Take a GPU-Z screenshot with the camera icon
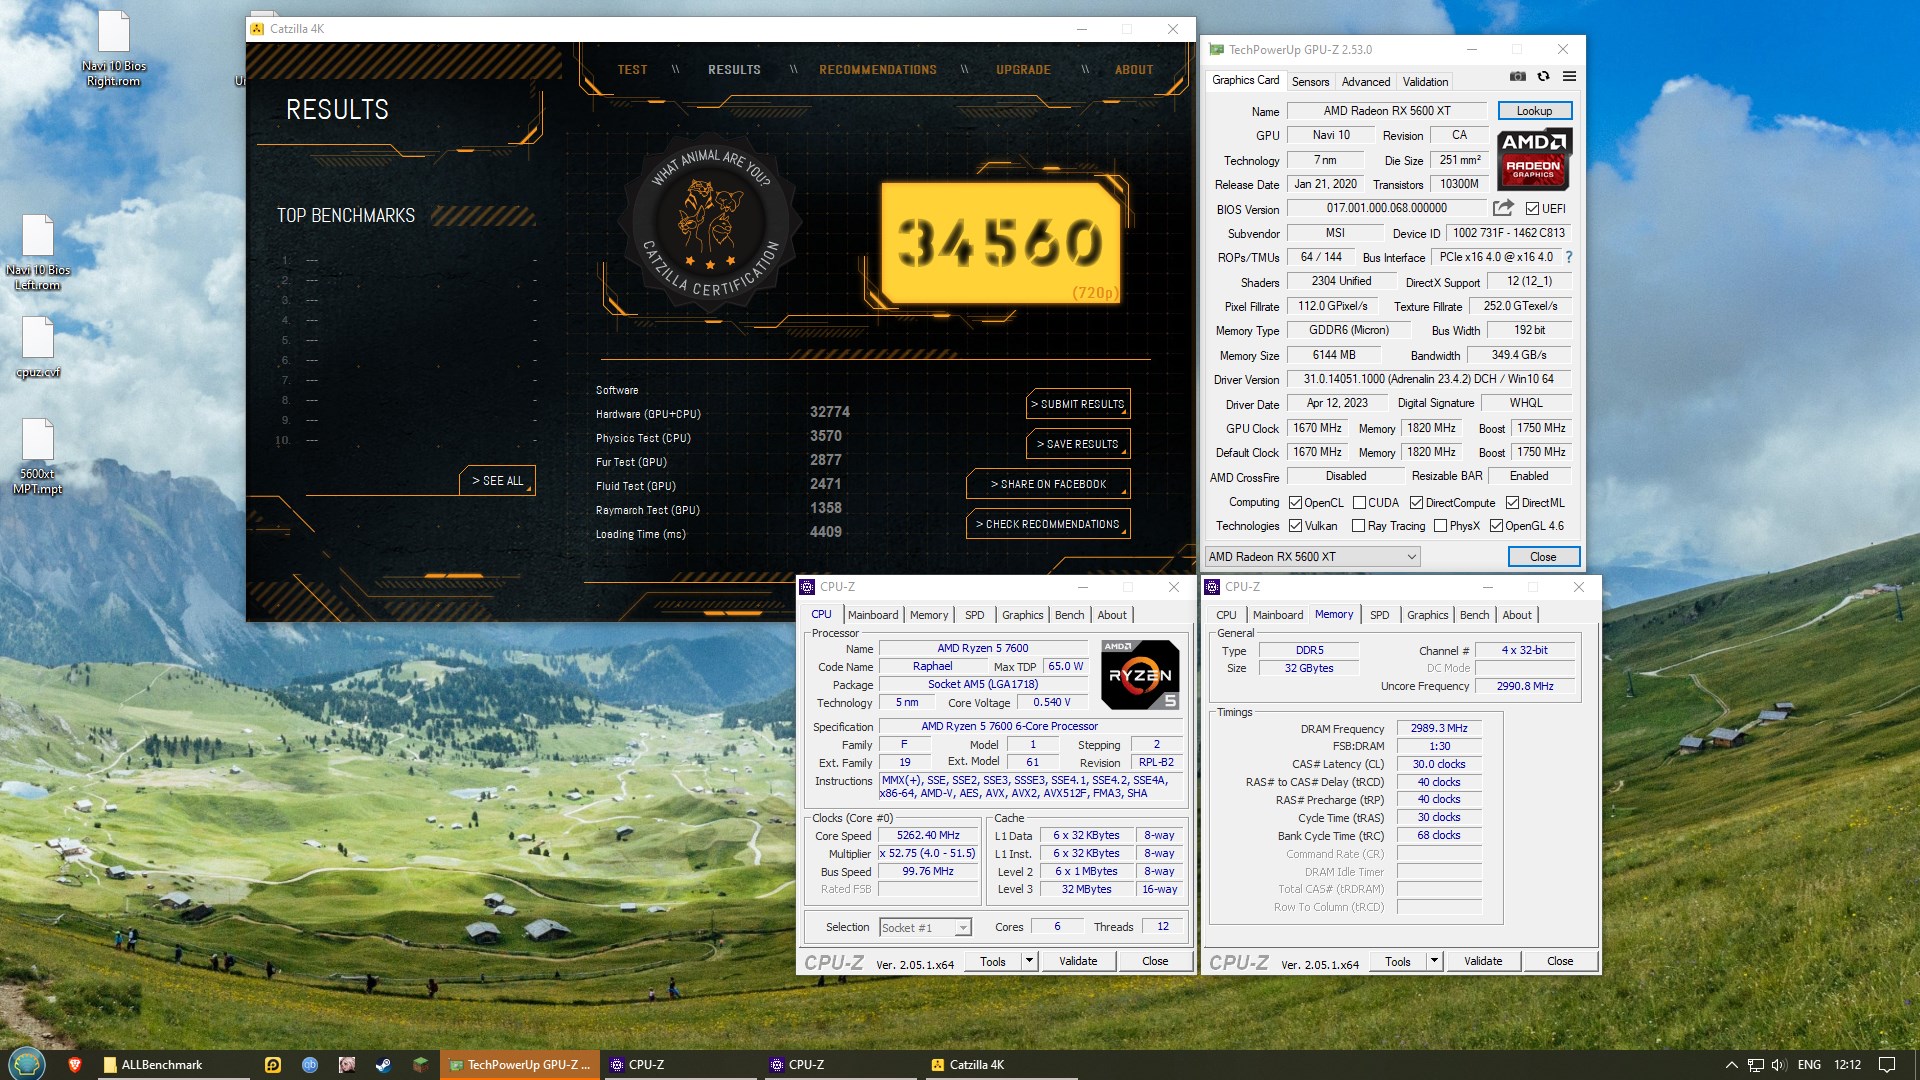Image resolution: width=1920 pixels, height=1080 pixels. pos(1517,77)
